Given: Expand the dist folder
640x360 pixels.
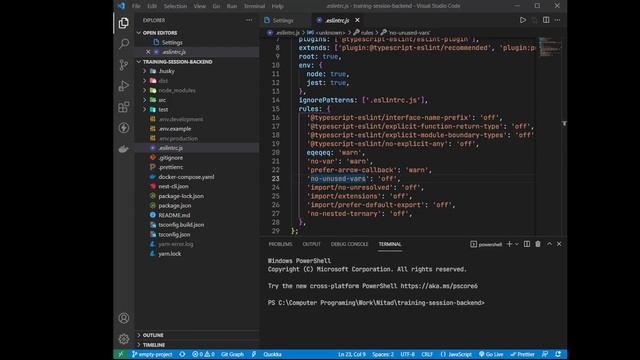Looking at the screenshot, I should [x=144, y=81].
